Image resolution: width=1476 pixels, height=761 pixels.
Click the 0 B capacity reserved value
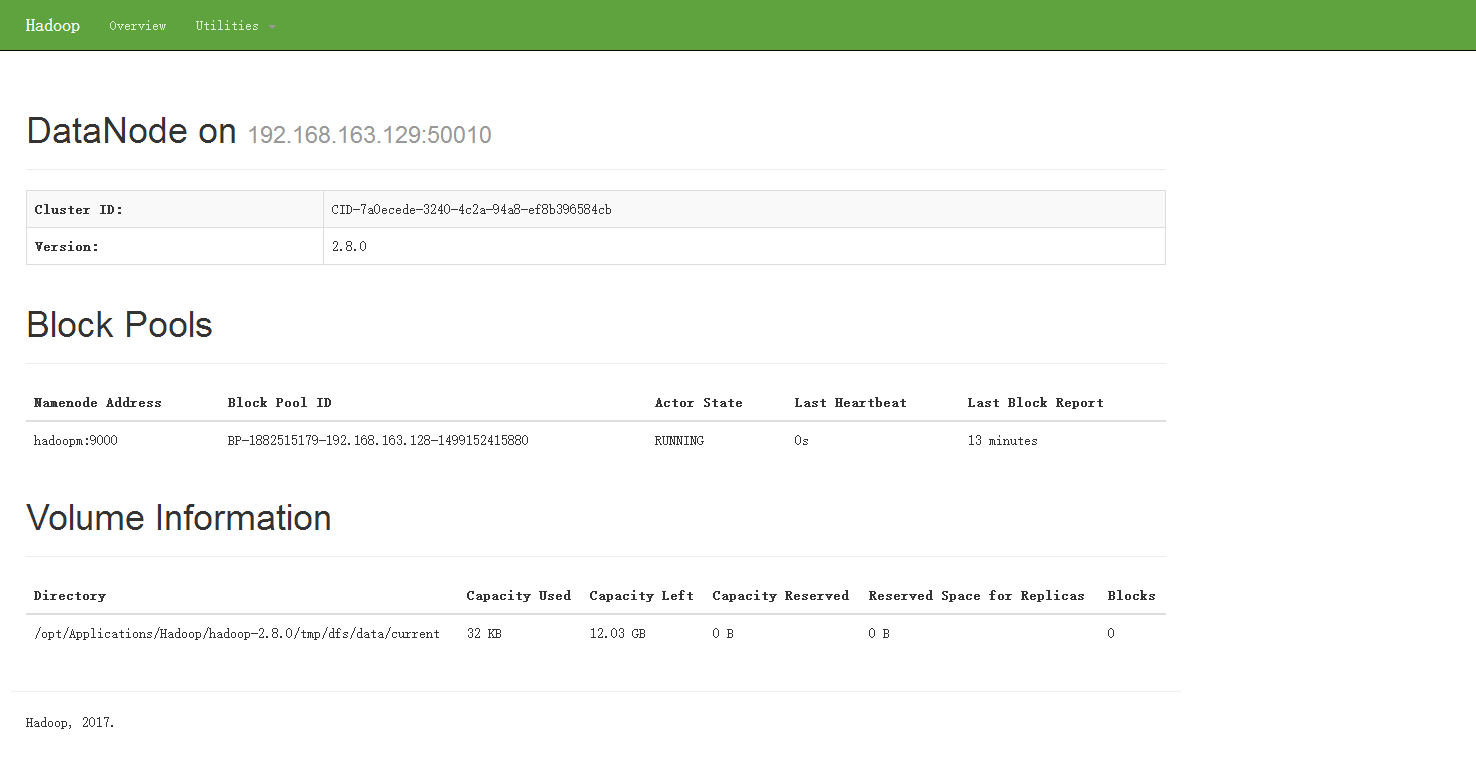(724, 634)
